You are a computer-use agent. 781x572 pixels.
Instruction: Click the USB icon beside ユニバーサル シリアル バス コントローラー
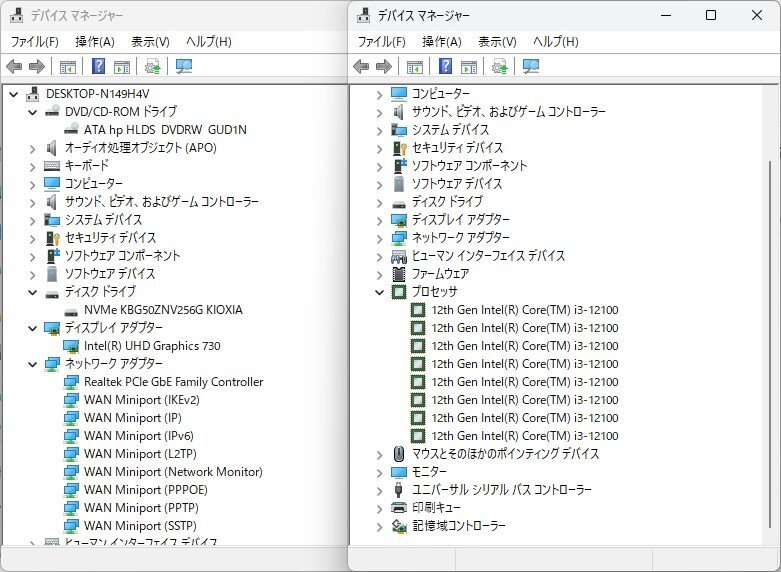398,489
